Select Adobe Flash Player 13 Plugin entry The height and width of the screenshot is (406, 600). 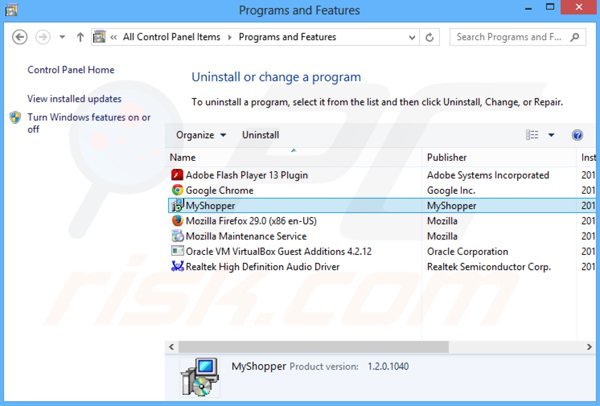(247, 175)
